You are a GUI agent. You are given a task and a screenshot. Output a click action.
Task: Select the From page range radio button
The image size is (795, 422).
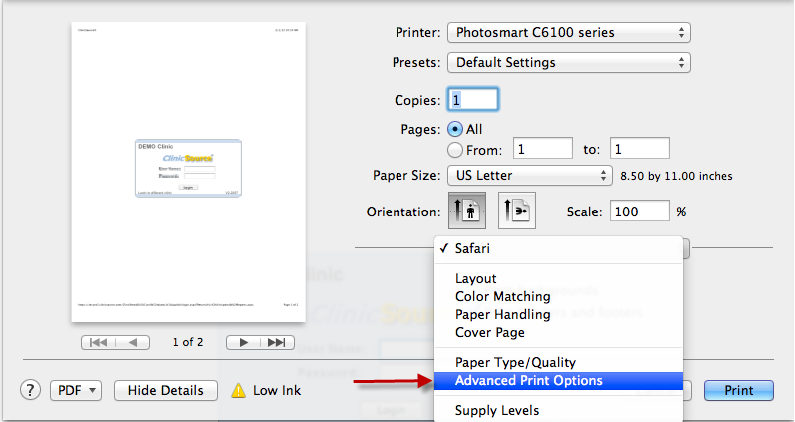tap(455, 150)
